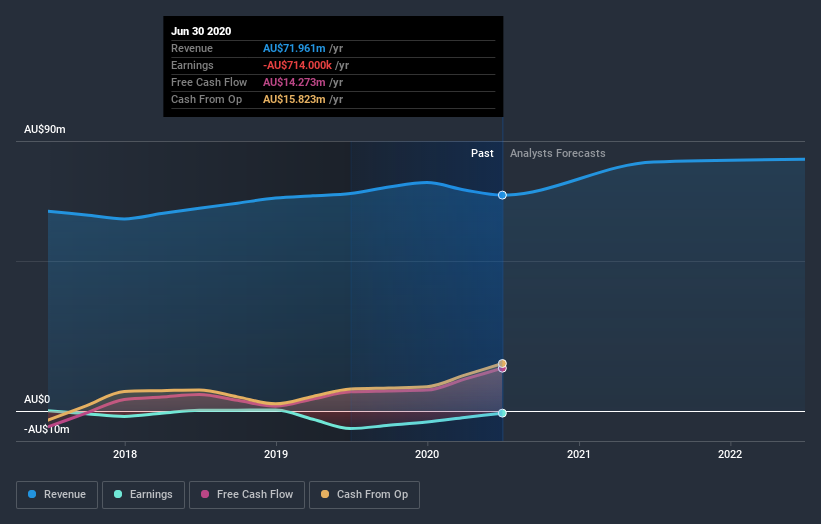Viewport: 821px width, 524px height.
Task: Click the AU$0 y-axis label
Action: click(x=37, y=399)
